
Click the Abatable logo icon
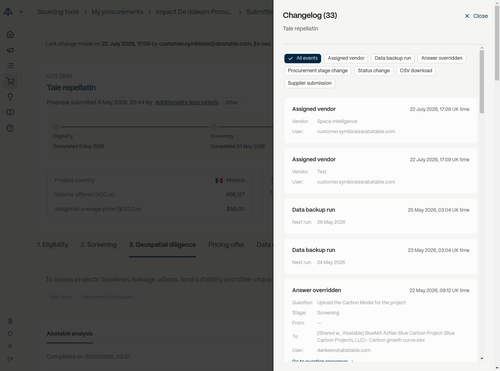[x=8, y=12]
